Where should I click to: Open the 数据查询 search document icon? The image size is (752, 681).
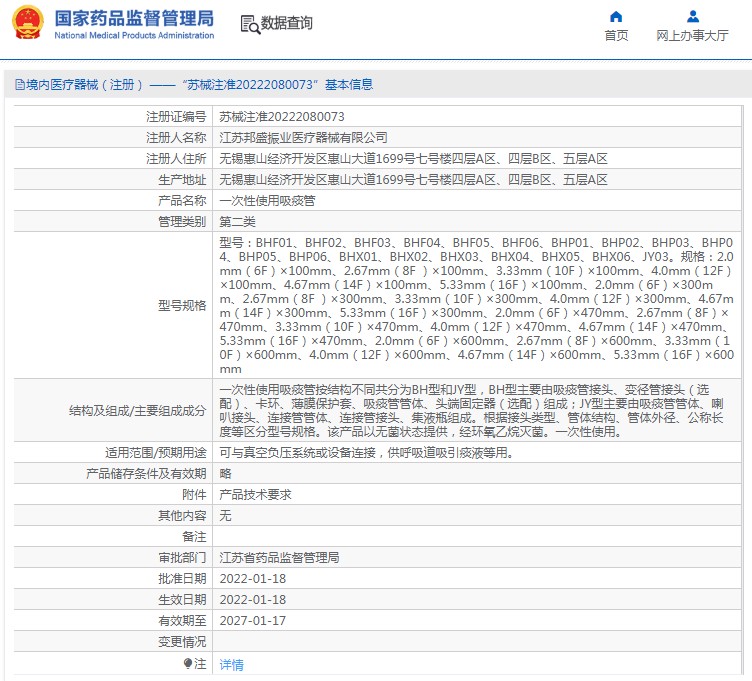point(249,24)
